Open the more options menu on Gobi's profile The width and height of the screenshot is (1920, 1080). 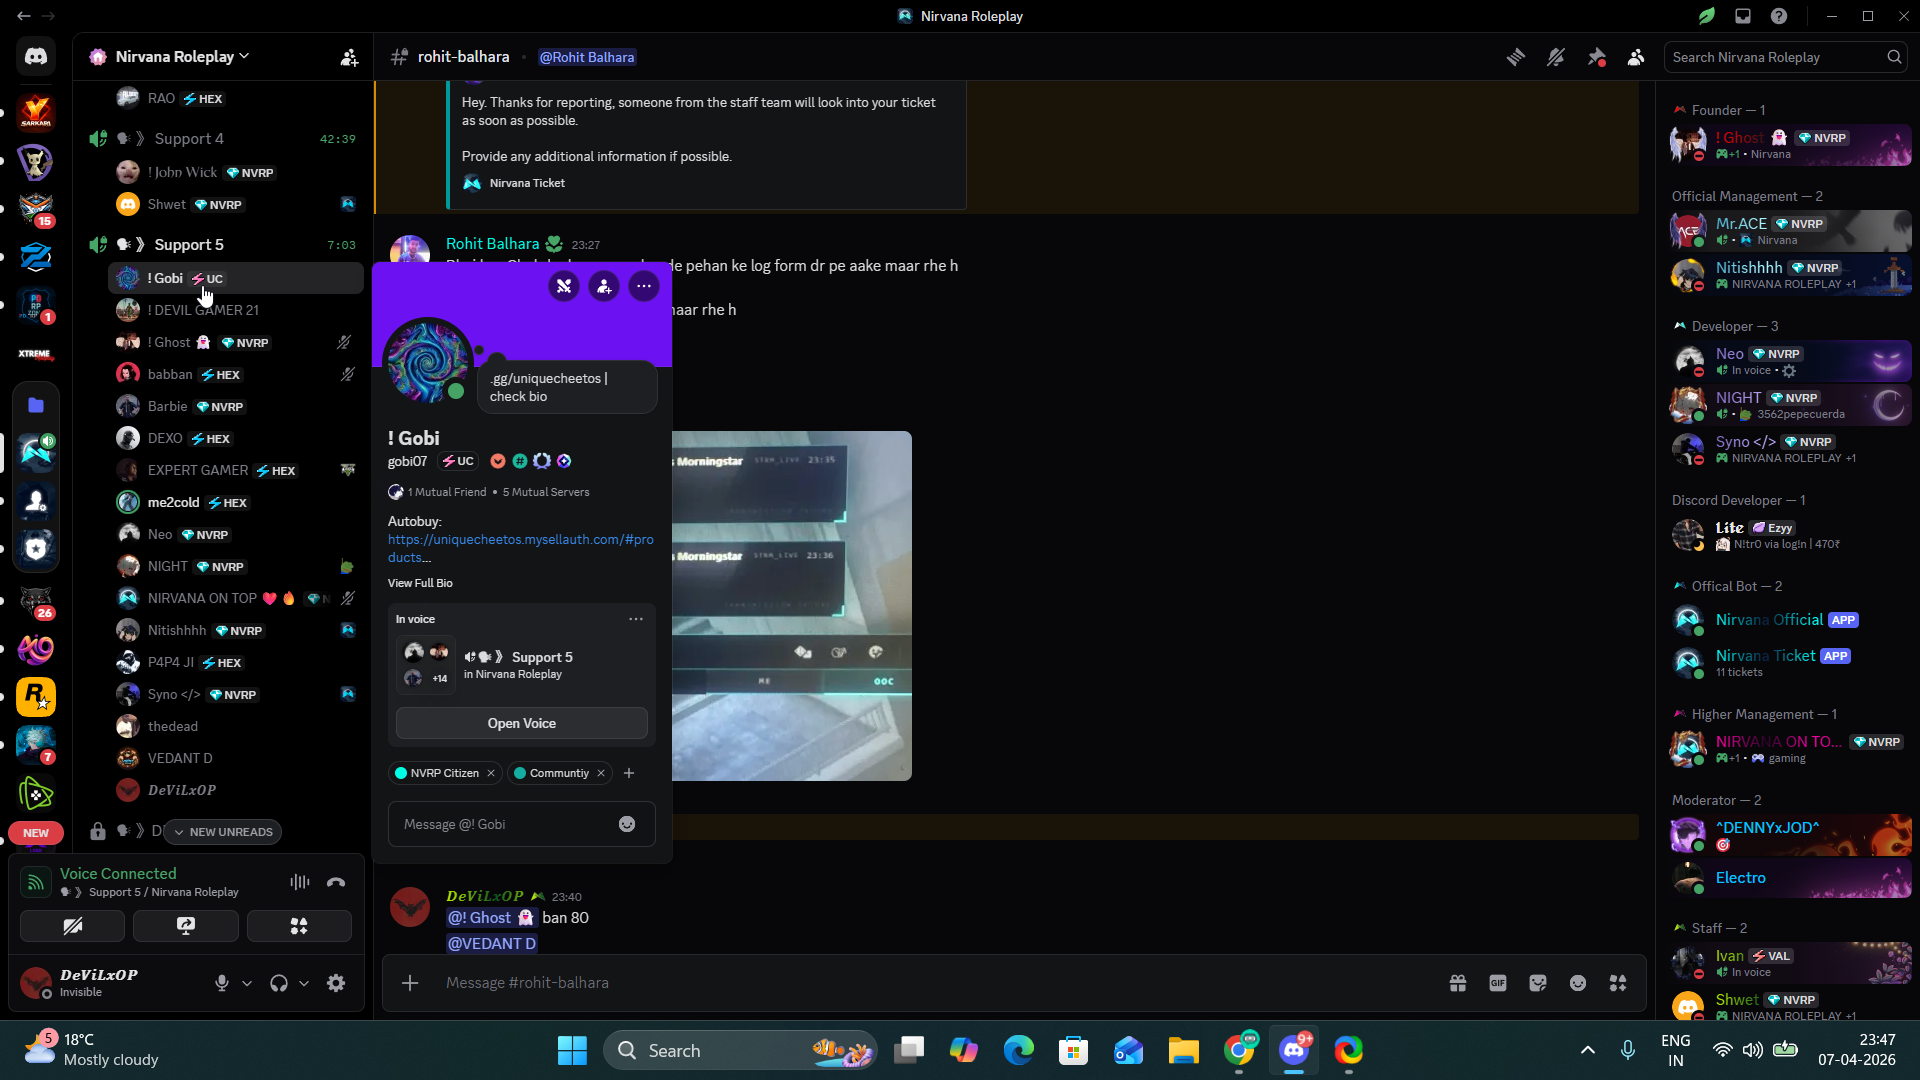coord(644,287)
